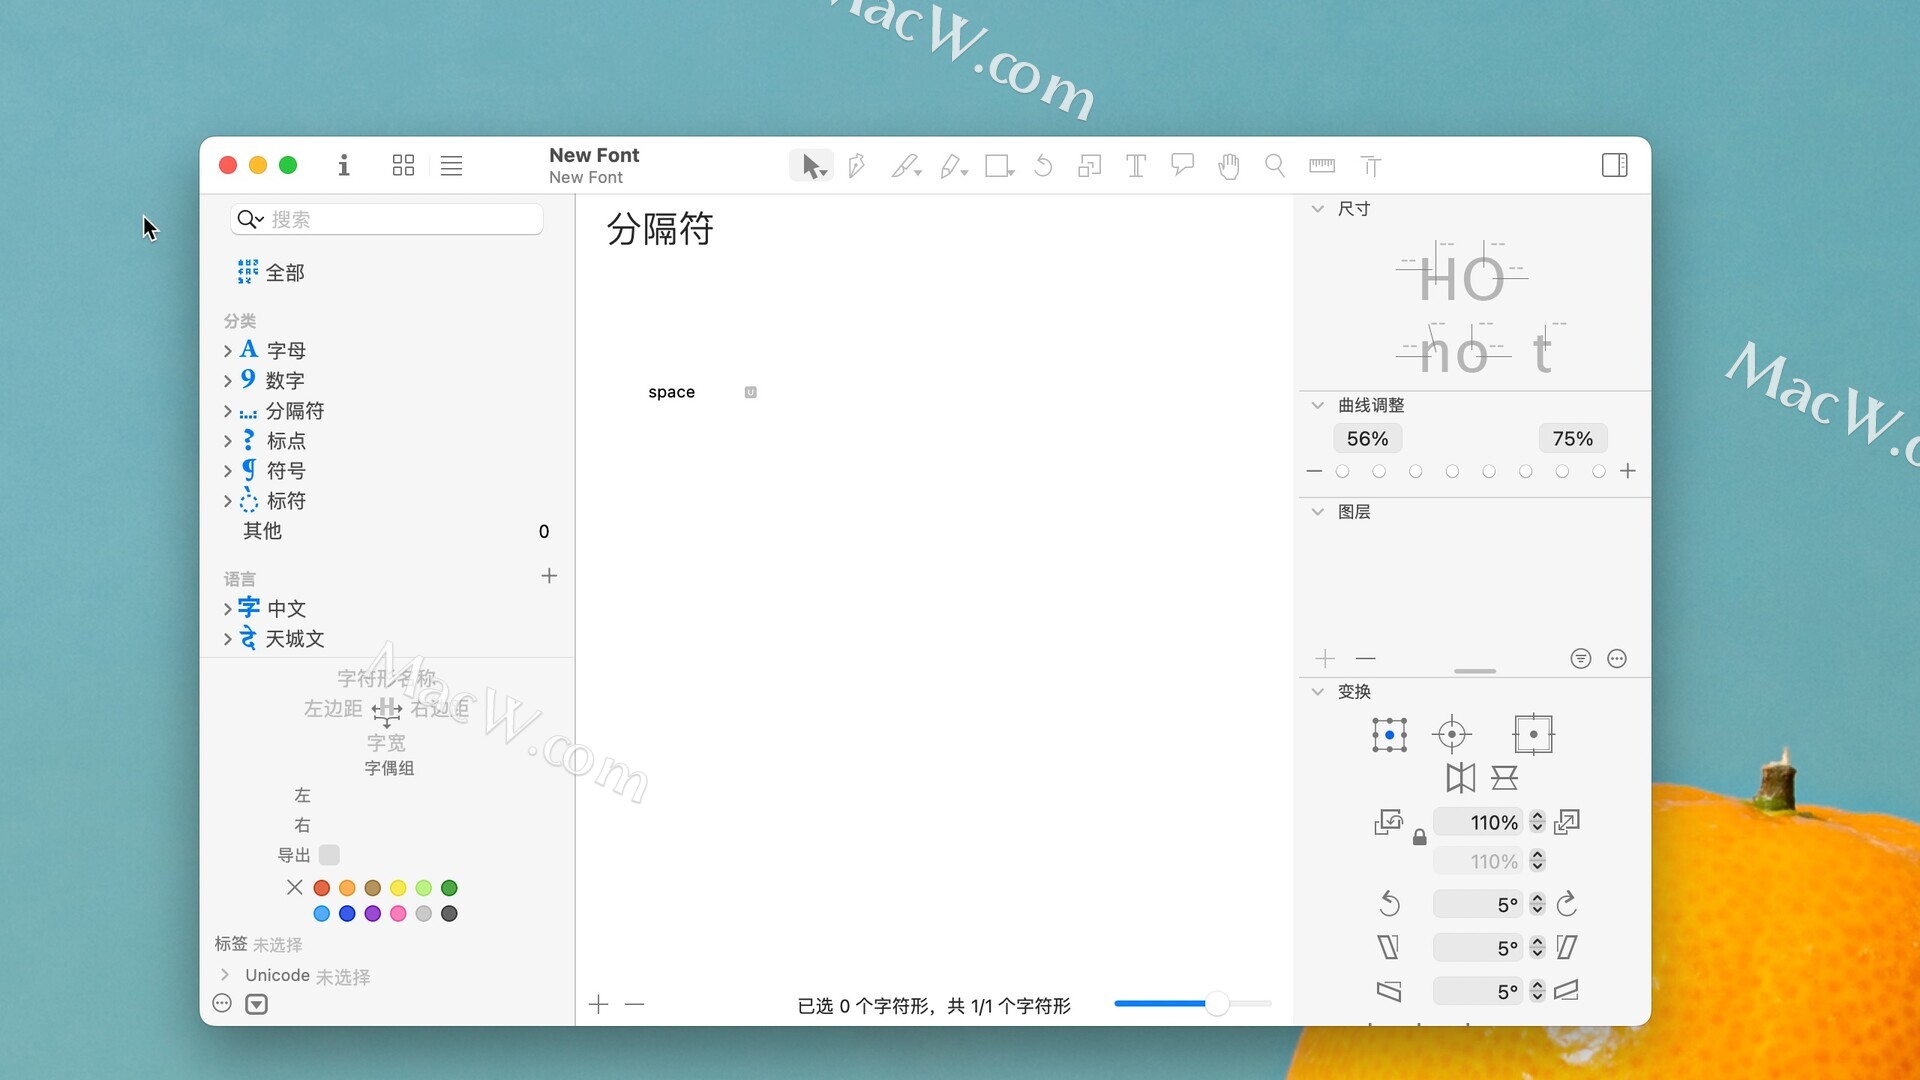Toggle the right sidebar panel

(x=1614, y=165)
